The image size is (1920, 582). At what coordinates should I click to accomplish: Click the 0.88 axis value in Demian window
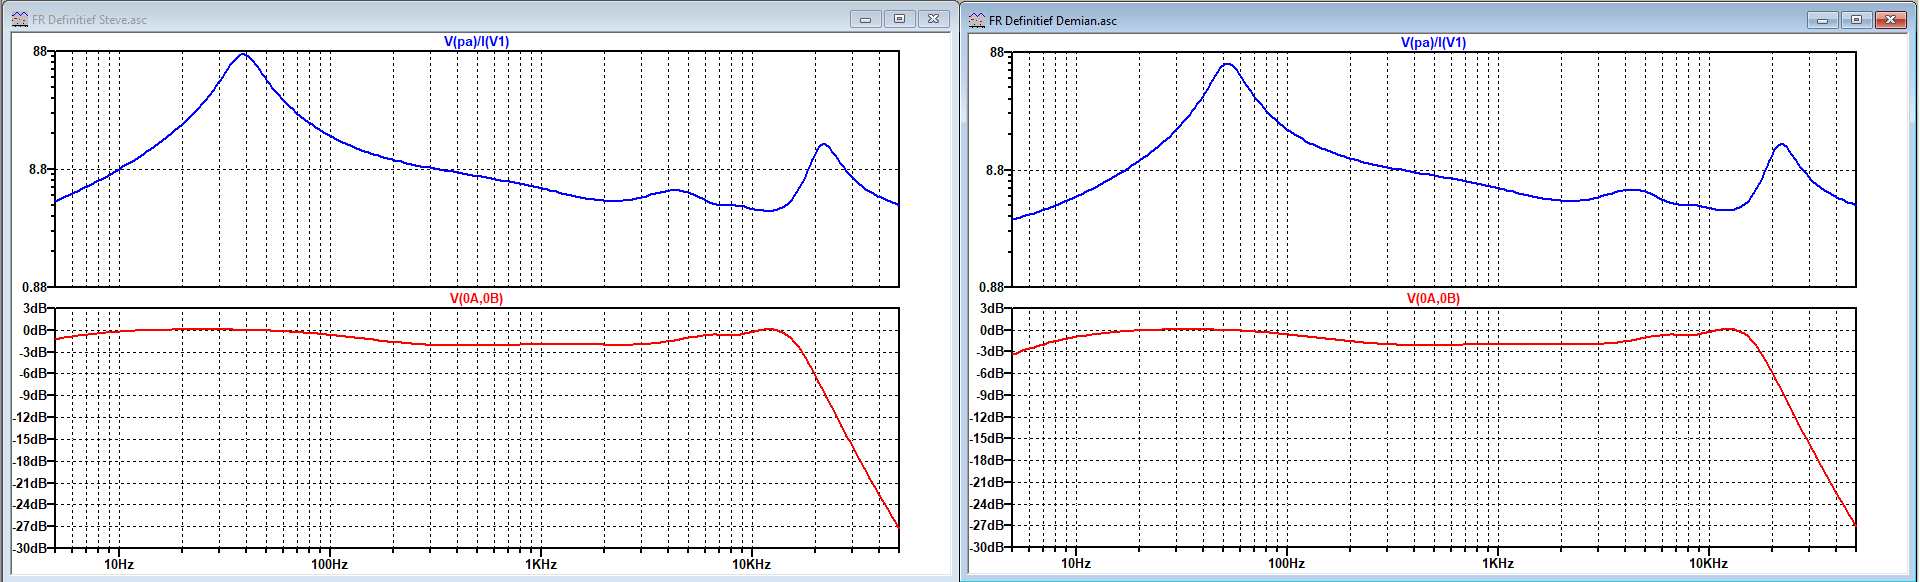[x=992, y=287]
